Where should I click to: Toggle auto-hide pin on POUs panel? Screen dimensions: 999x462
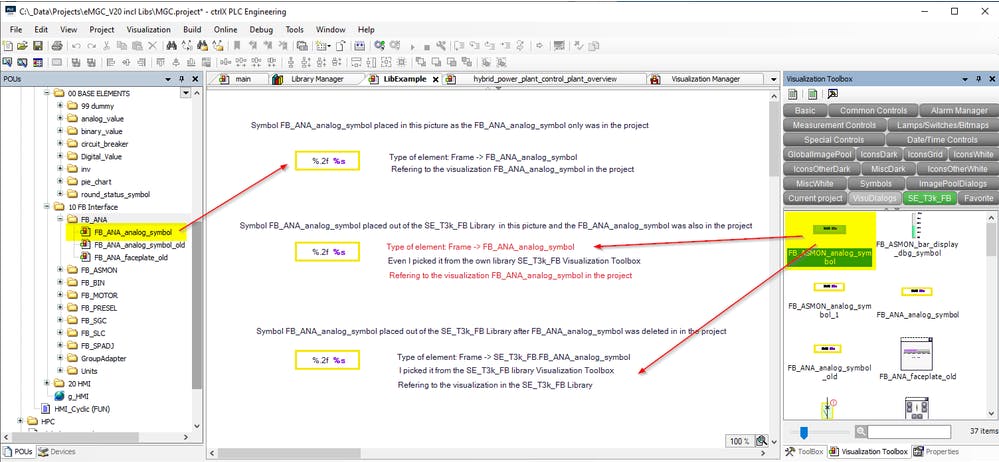pos(181,79)
